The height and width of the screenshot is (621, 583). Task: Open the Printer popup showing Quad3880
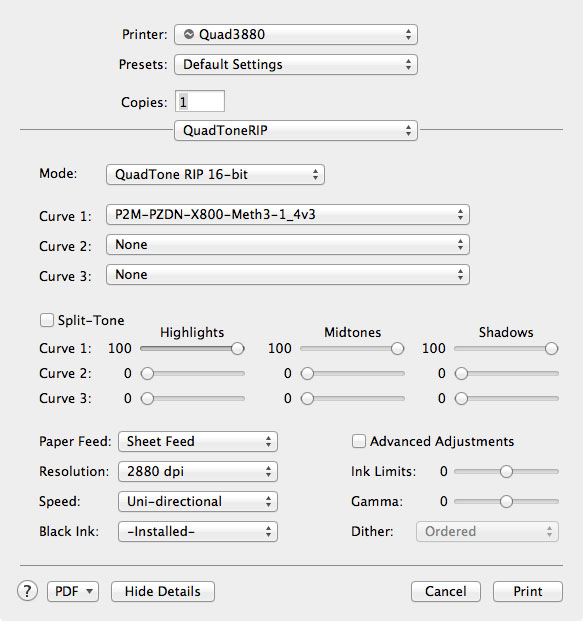296,34
